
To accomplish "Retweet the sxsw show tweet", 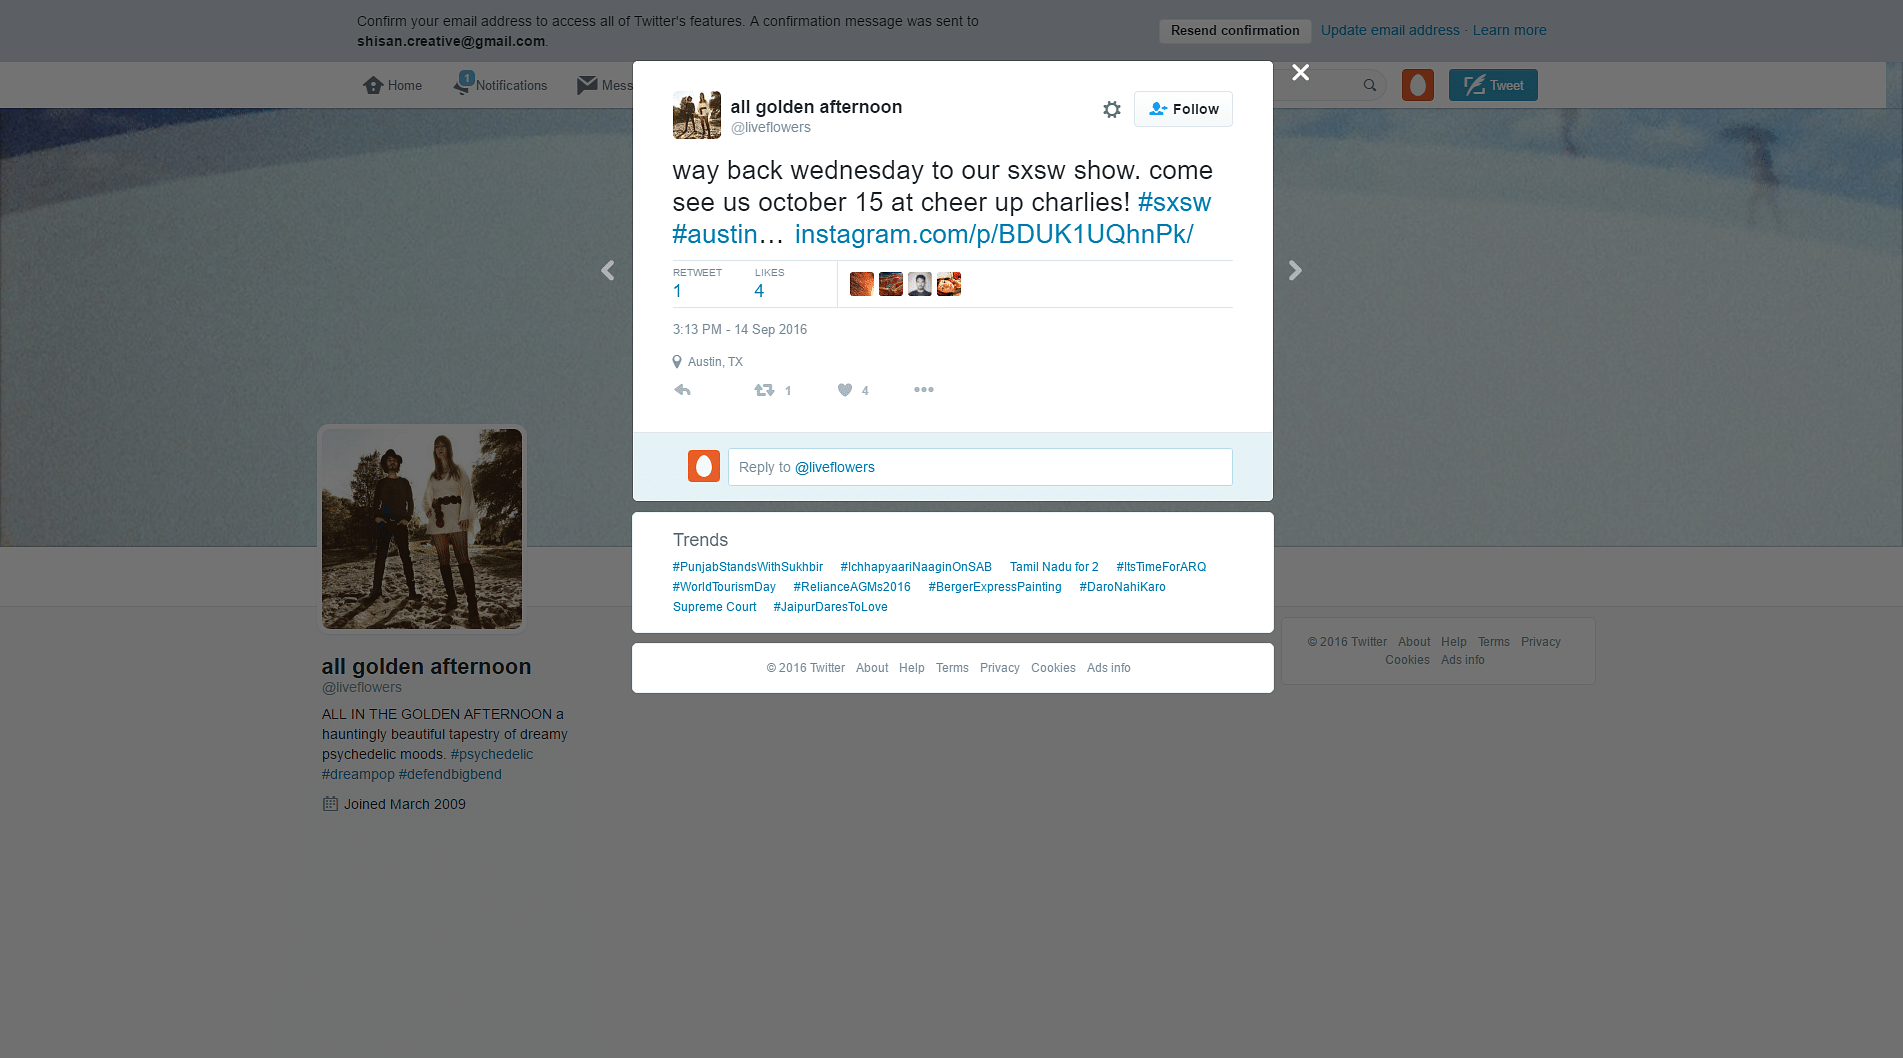I will (766, 390).
